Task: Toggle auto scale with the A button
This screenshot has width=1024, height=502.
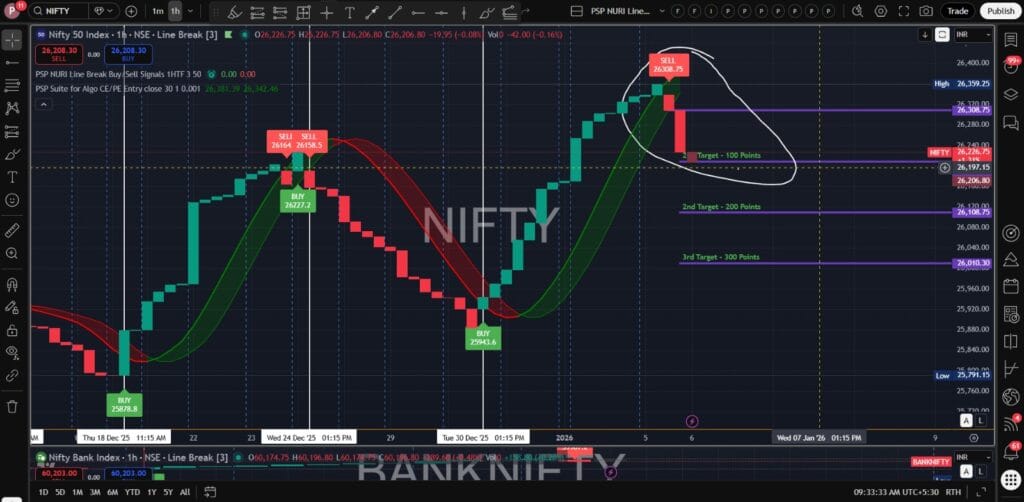Action: click(x=966, y=421)
